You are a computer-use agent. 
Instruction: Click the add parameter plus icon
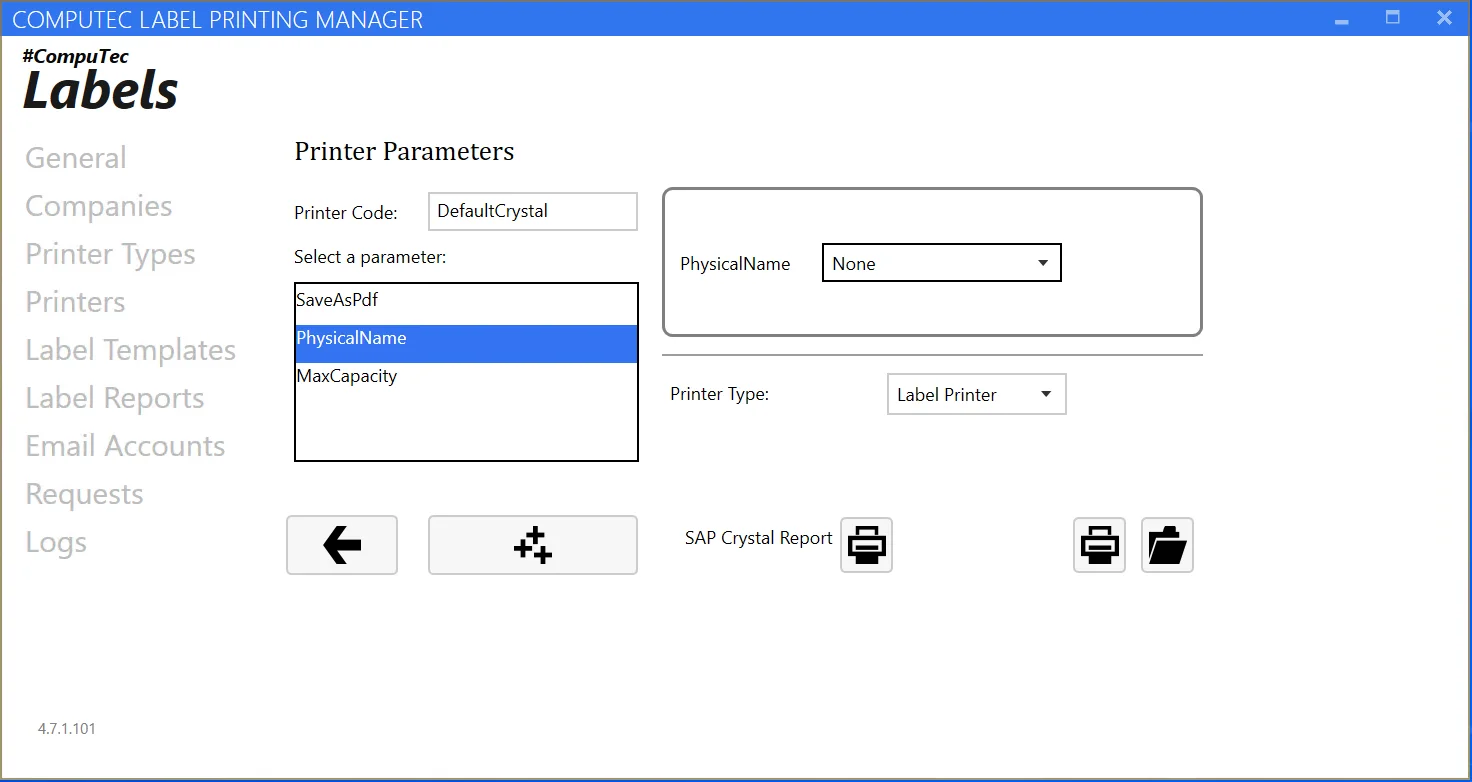point(532,545)
